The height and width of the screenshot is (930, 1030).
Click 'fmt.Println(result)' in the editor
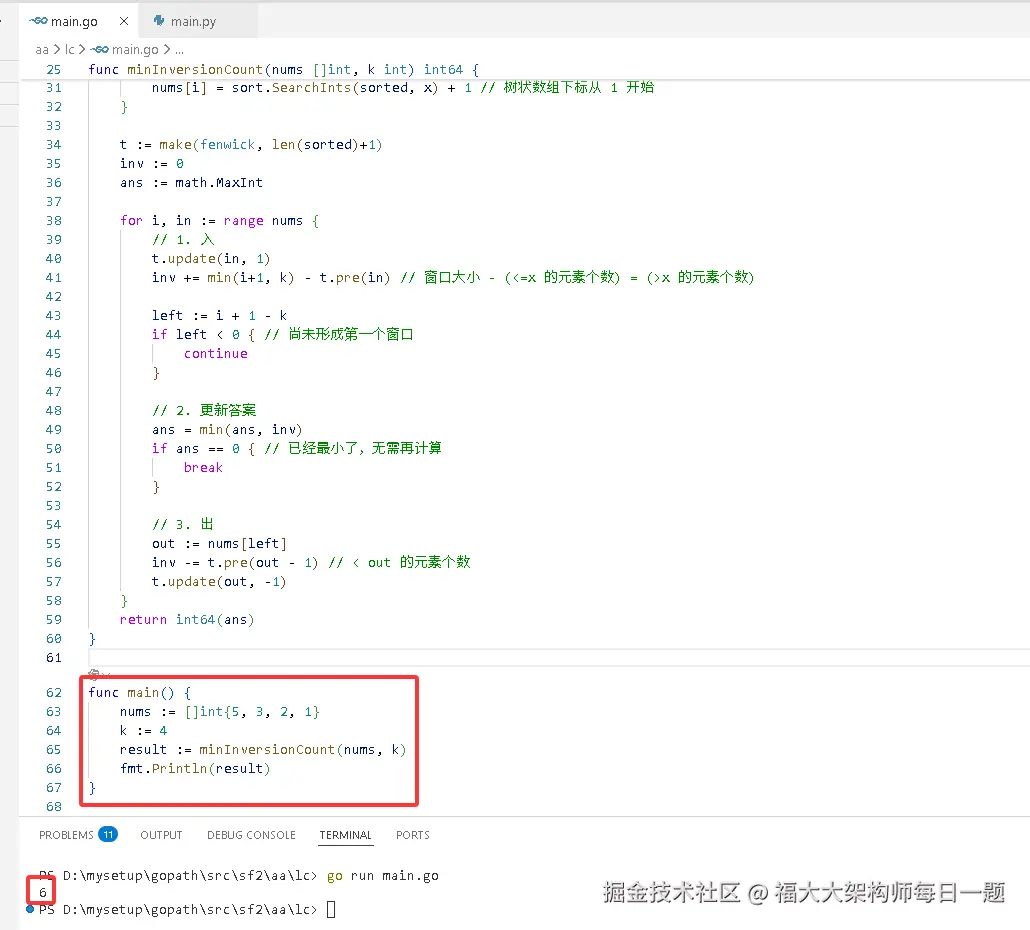(x=195, y=768)
